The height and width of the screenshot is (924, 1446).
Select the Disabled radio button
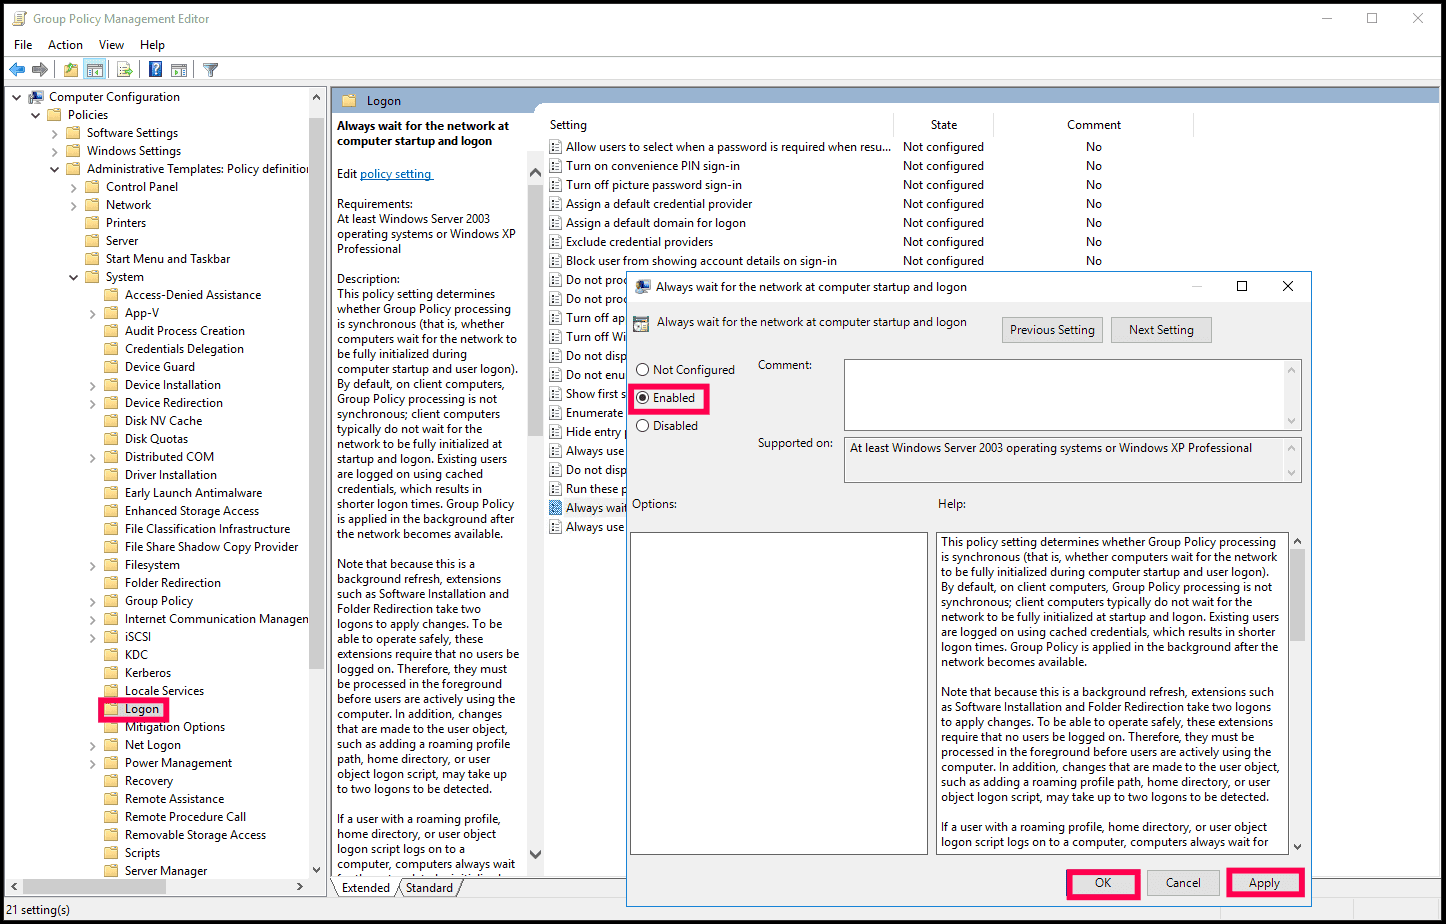coord(643,426)
